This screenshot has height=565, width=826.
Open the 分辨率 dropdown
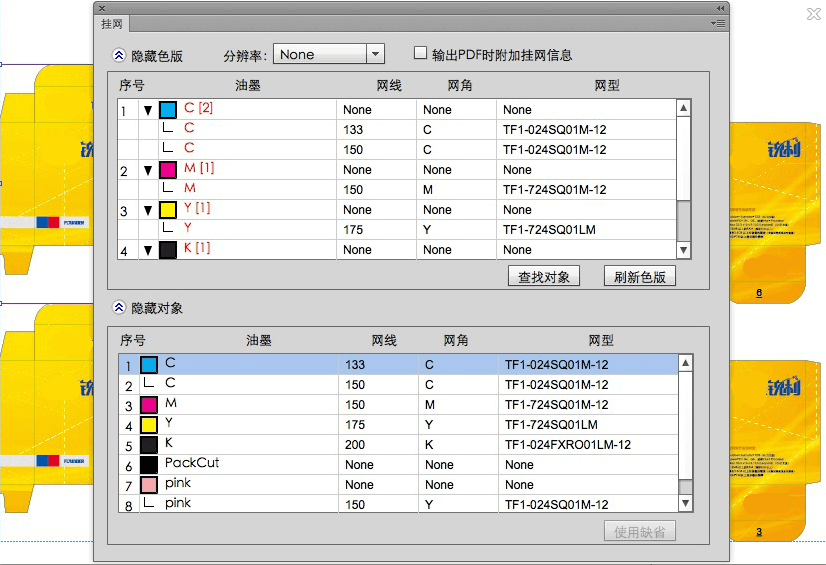click(375, 55)
